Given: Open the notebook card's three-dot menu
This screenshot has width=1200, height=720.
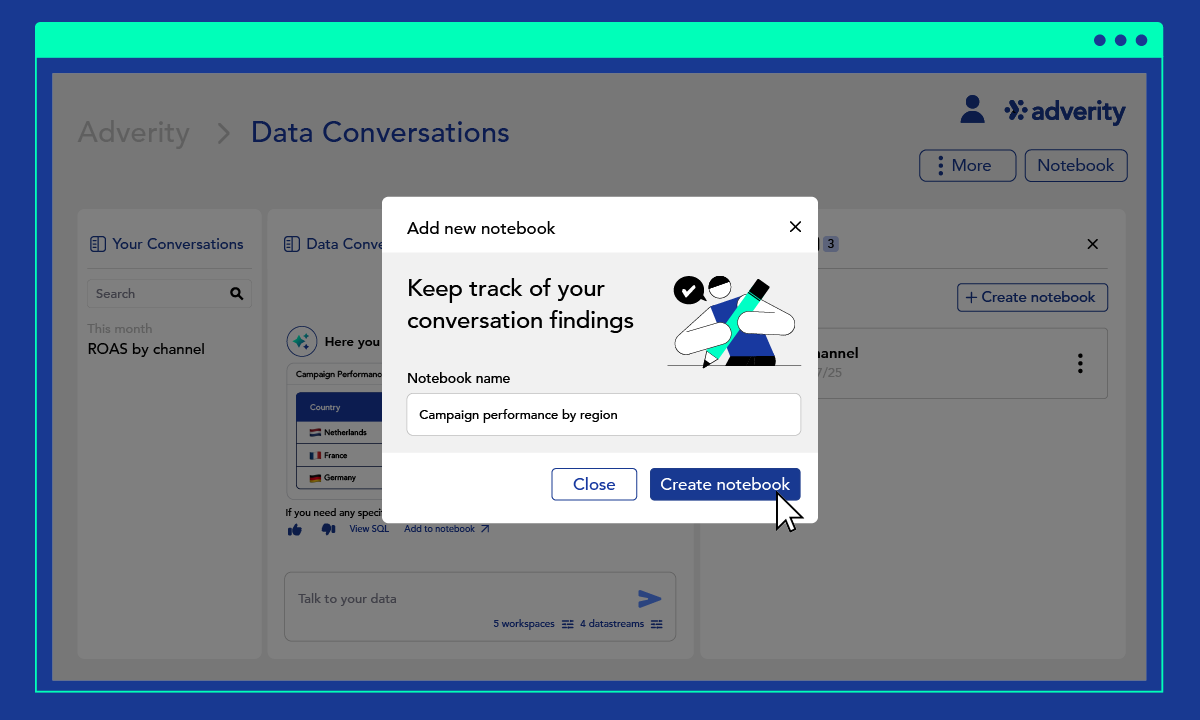Looking at the screenshot, I should [1080, 364].
